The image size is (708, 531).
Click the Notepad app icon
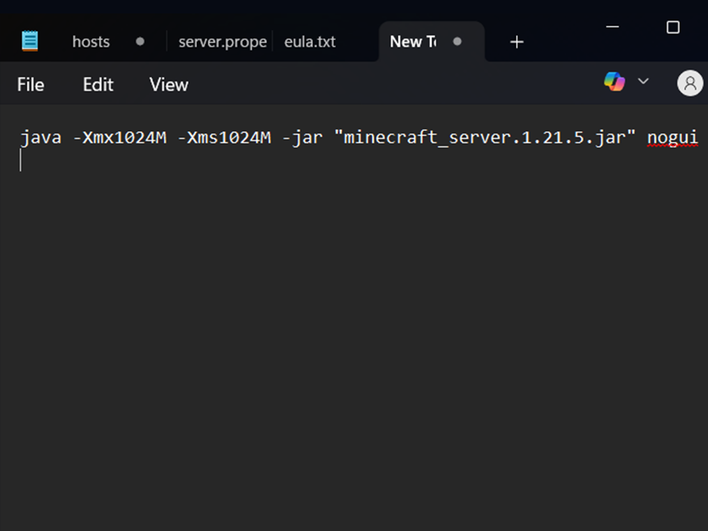[x=30, y=41]
